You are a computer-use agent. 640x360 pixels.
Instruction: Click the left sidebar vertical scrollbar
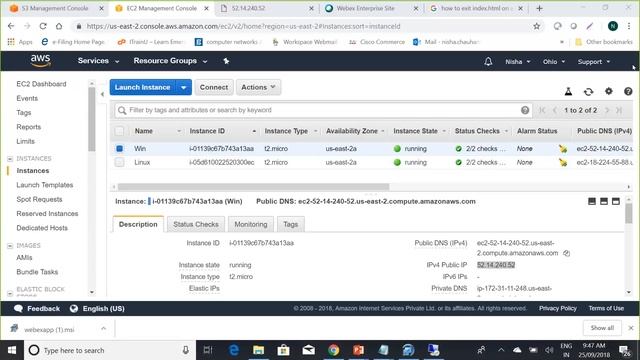(91, 119)
